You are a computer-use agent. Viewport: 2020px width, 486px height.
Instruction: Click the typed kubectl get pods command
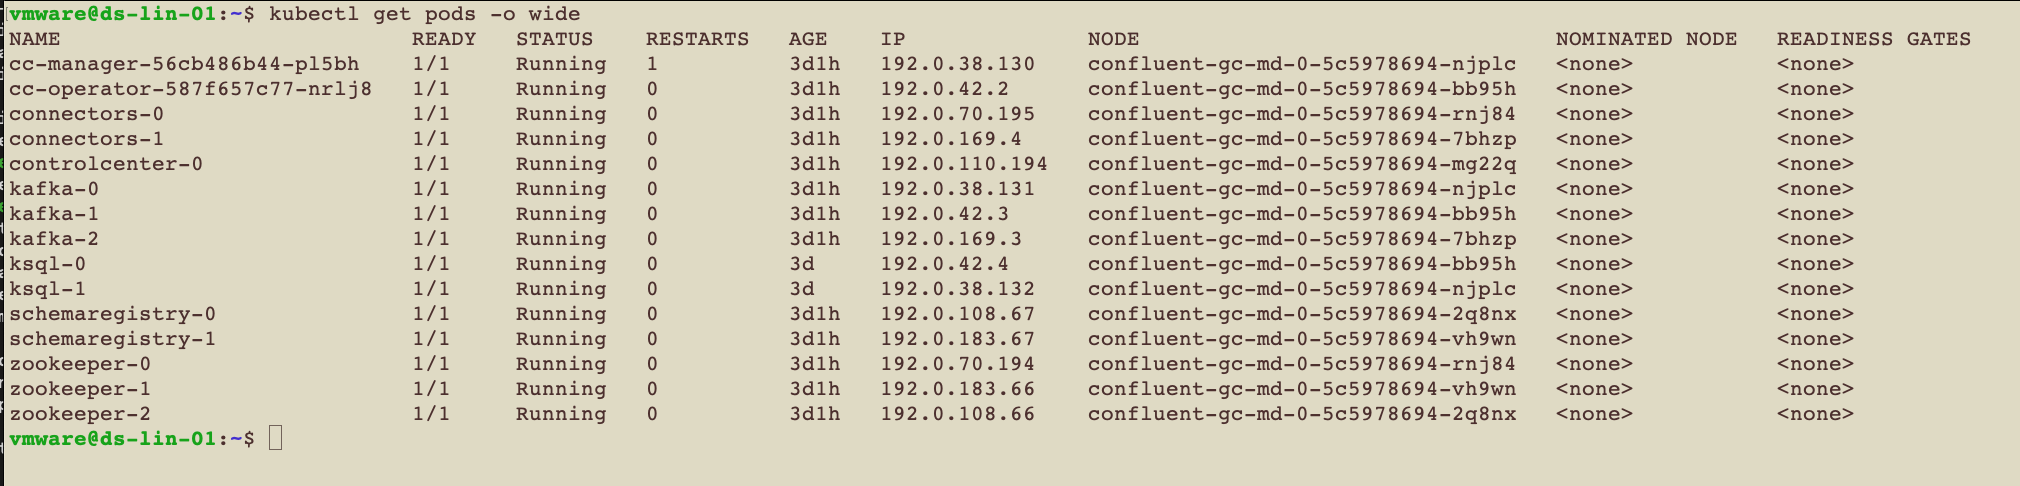(x=424, y=14)
